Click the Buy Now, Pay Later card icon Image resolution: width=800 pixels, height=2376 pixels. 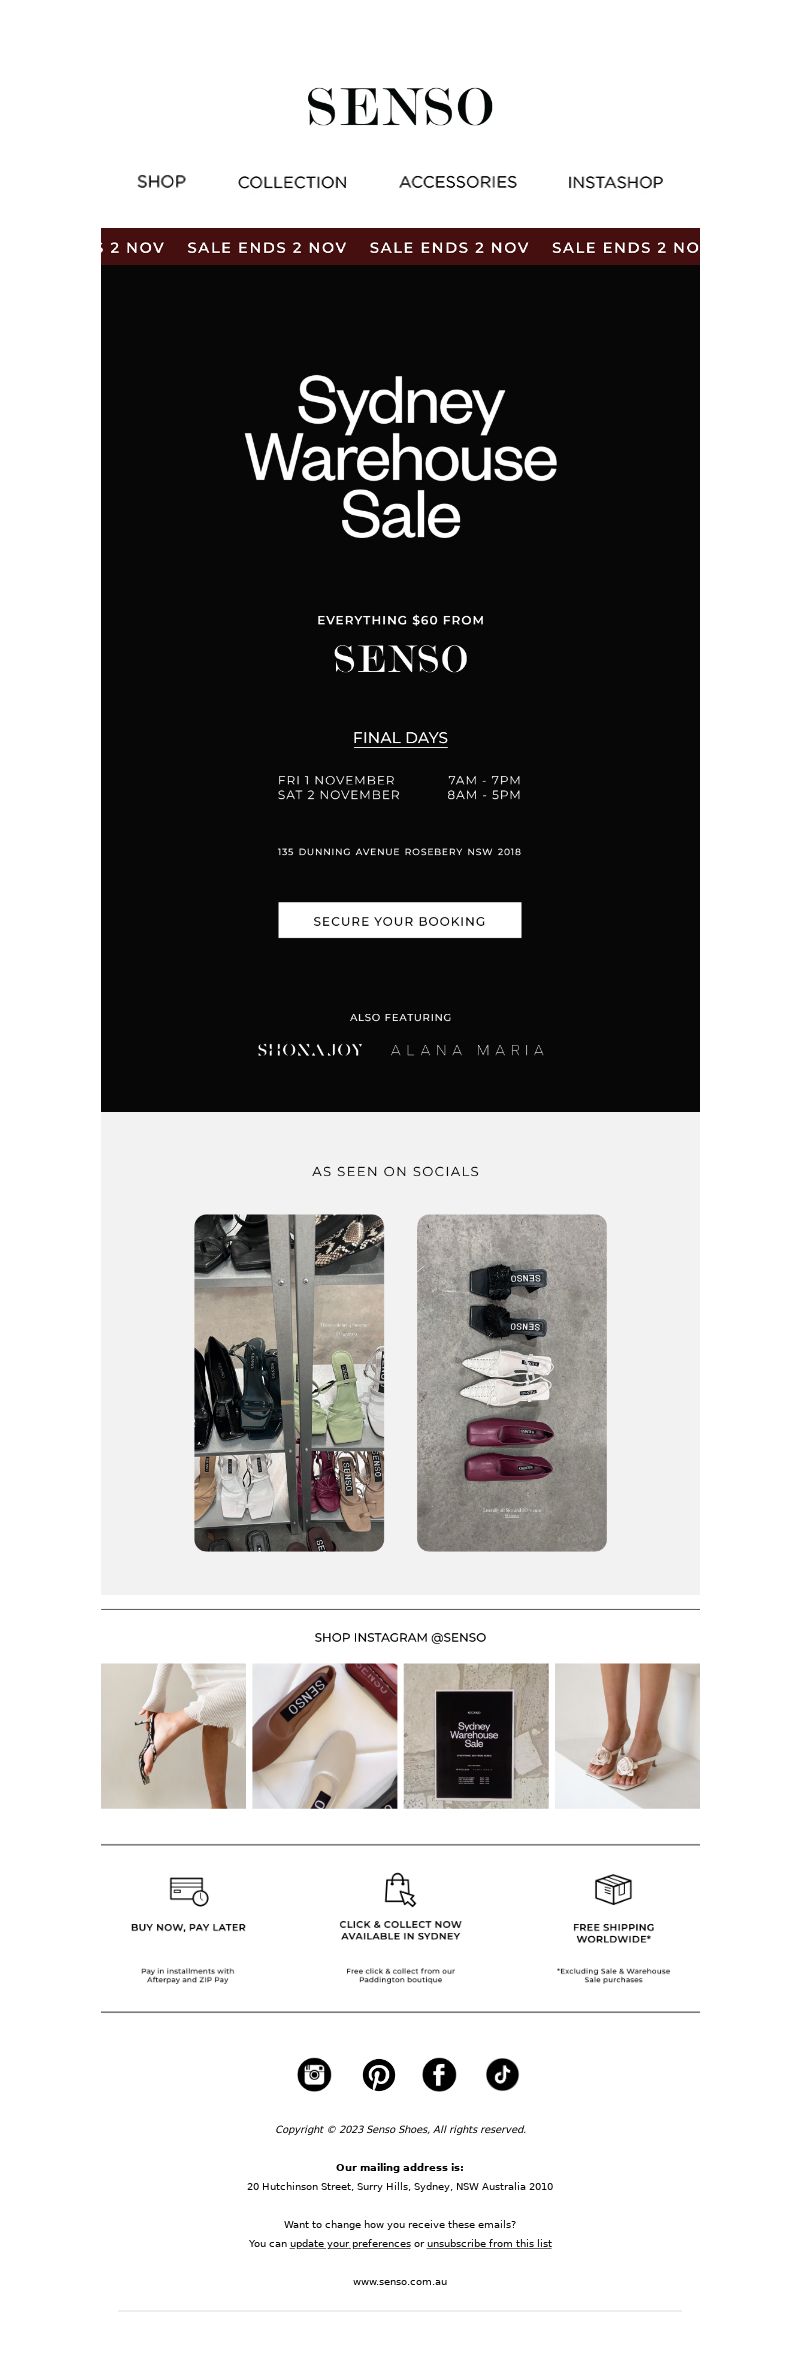tap(188, 1891)
